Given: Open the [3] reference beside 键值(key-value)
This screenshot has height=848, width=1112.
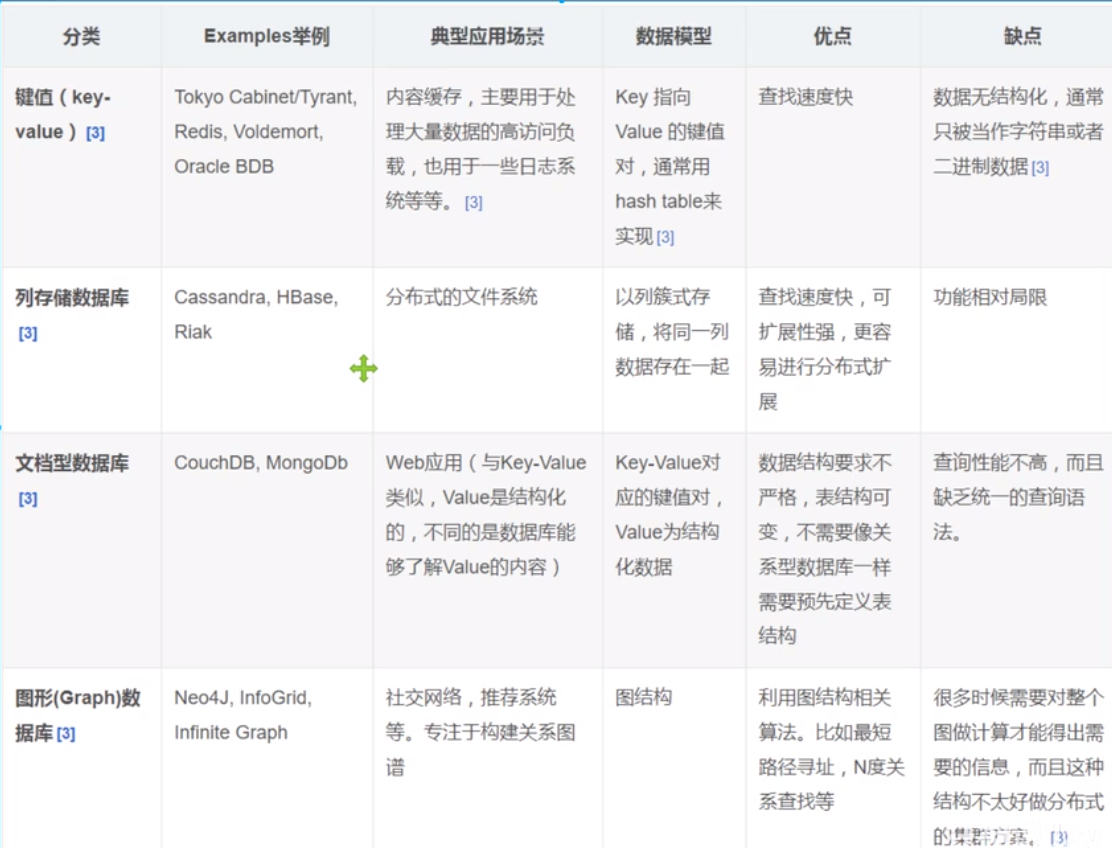Looking at the screenshot, I should point(95,133).
